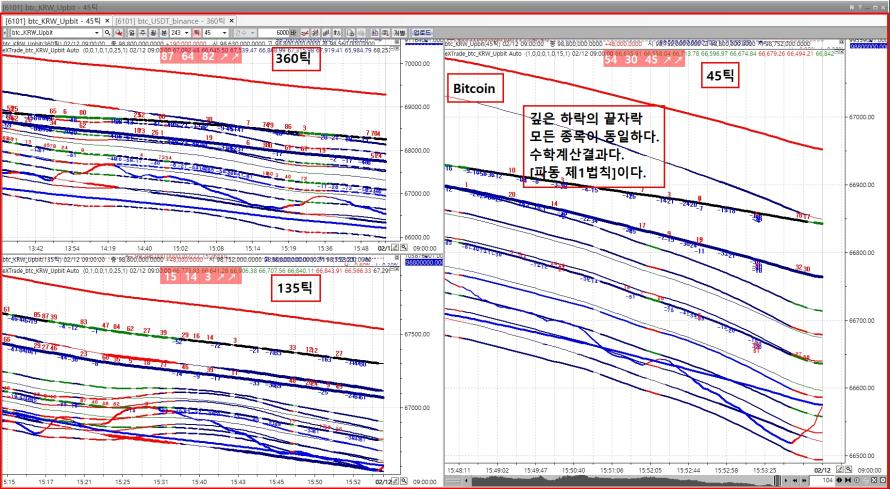890x489 pixels.
Task: Click the overview scrollbar handle at the bottom
Action: coord(778,480)
